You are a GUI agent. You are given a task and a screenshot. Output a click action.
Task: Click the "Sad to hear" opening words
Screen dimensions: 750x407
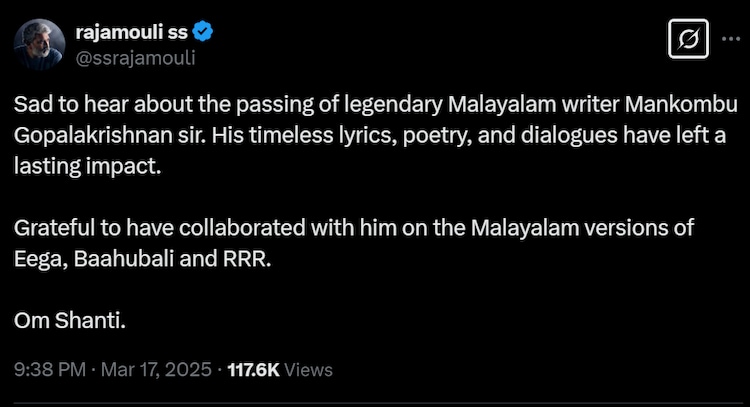[x=54, y=105]
